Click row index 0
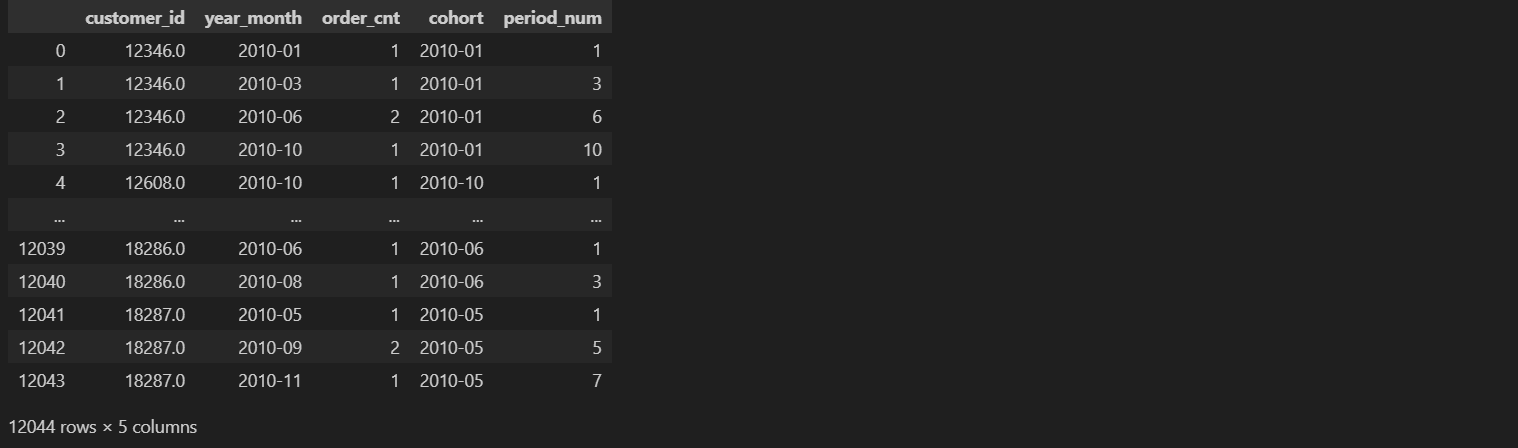Screen dimensions: 1518x448 (x=60, y=50)
